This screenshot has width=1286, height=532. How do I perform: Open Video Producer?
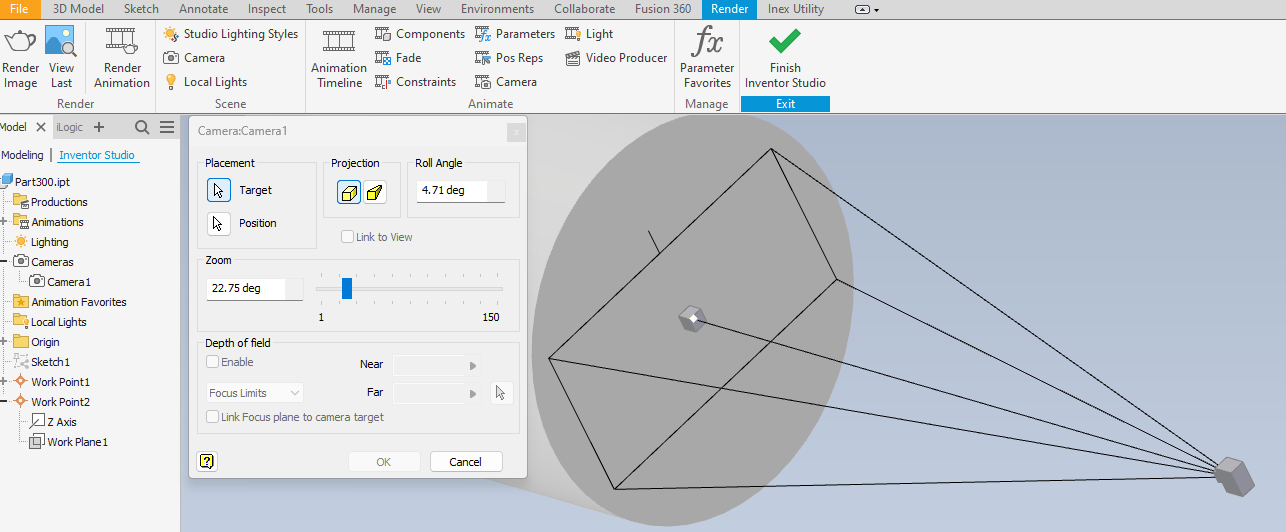tap(616, 58)
